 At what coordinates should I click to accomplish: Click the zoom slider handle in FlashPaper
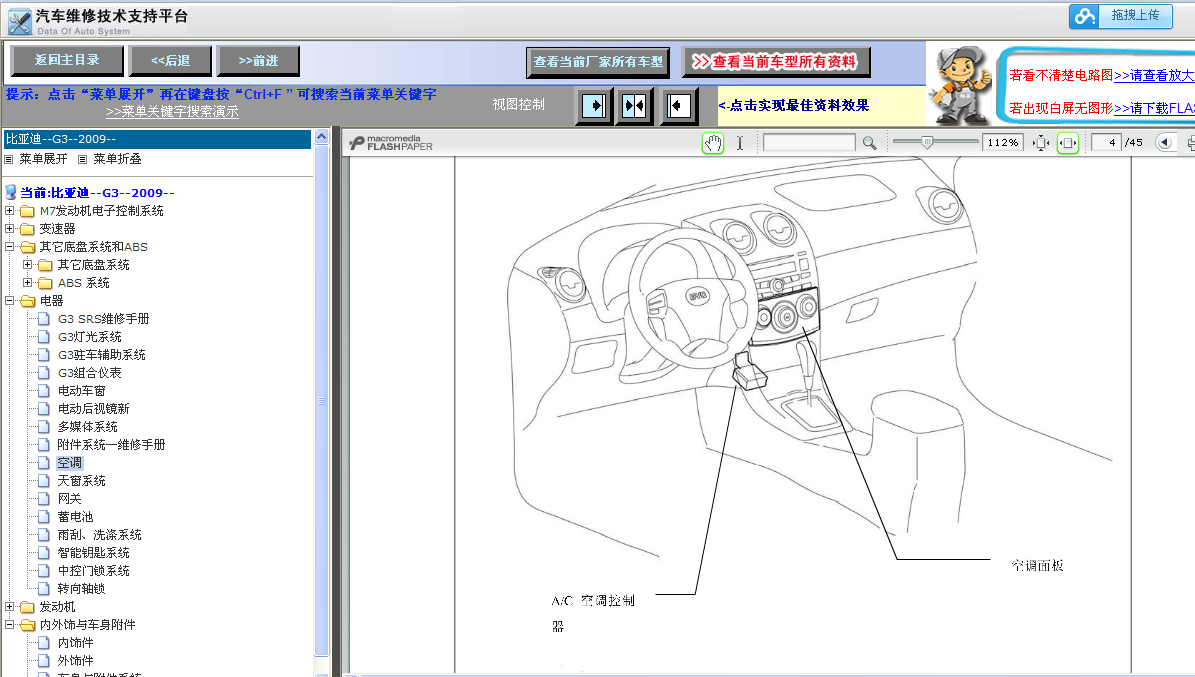tap(927, 143)
